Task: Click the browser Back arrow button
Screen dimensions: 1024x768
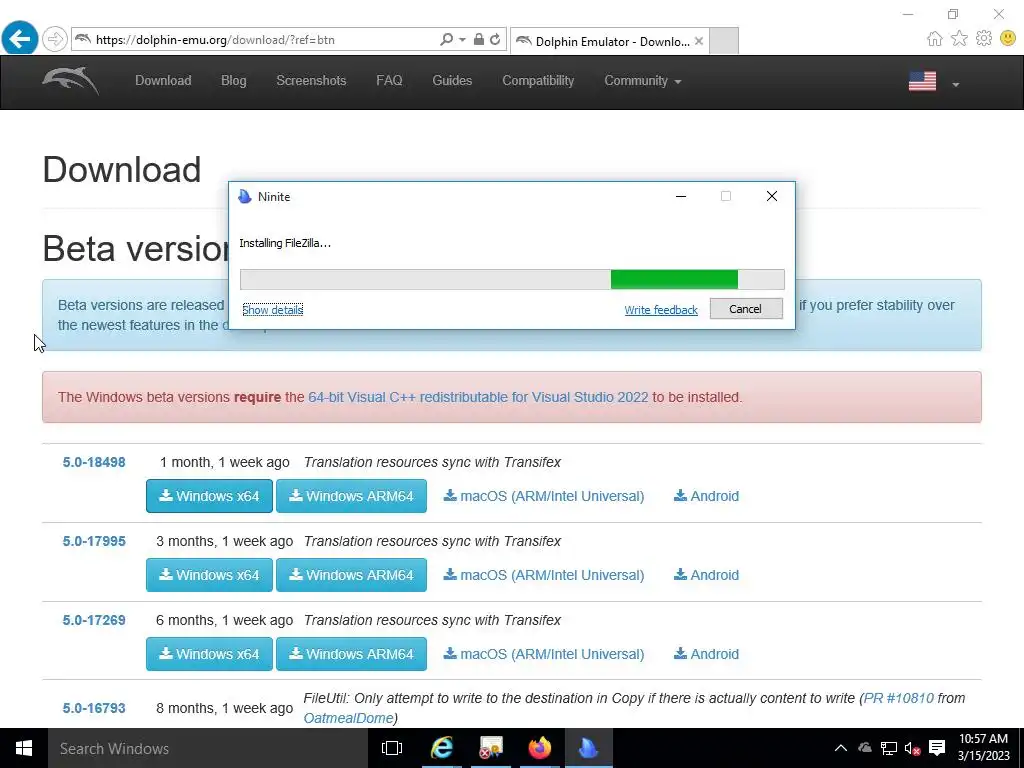Action: (20, 39)
